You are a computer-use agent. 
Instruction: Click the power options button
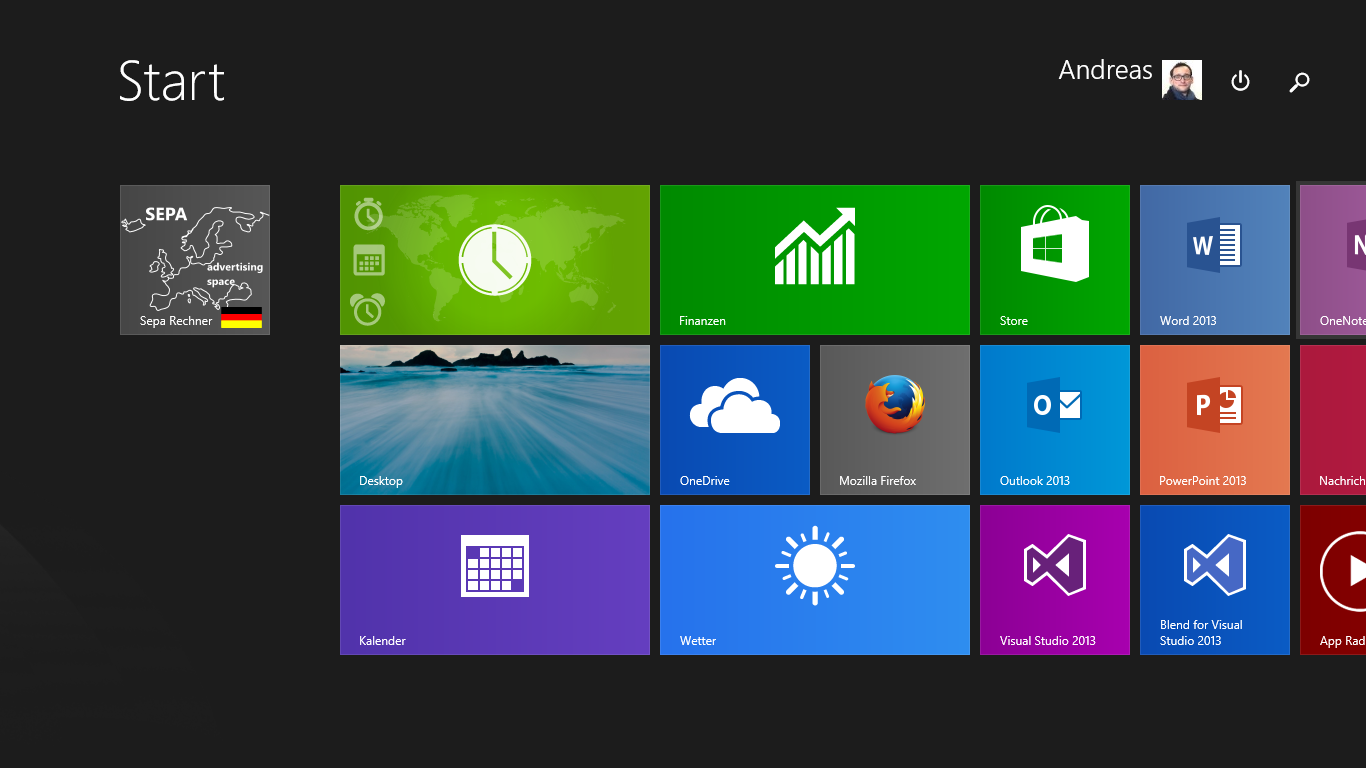coord(1240,81)
